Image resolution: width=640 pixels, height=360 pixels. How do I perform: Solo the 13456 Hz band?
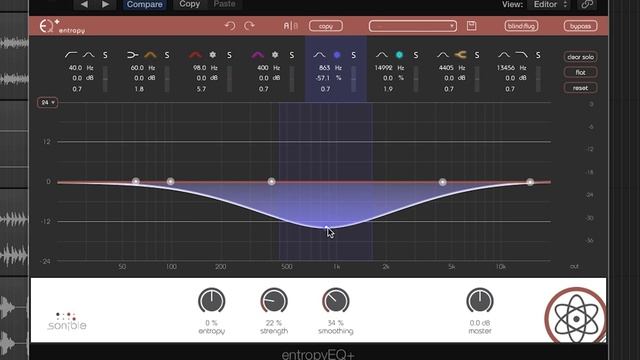pyautogui.click(x=538, y=55)
